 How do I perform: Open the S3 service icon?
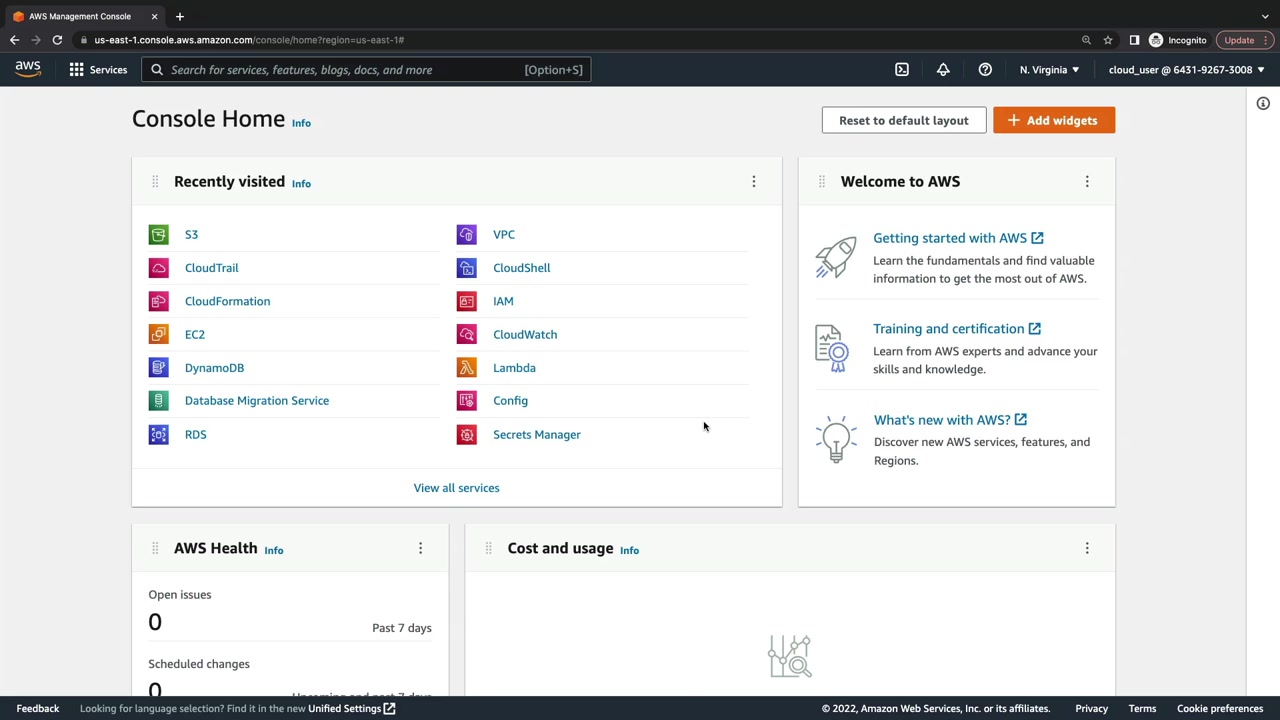click(158, 234)
